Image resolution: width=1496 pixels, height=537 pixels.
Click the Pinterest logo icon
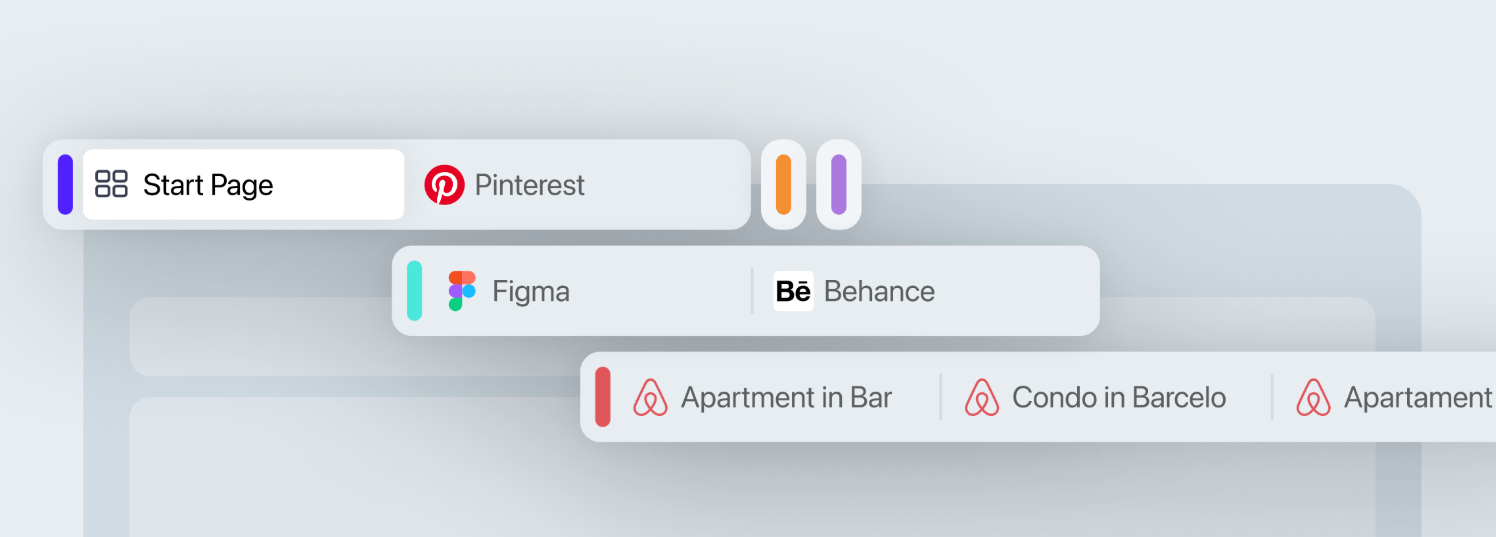(x=444, y=185)
